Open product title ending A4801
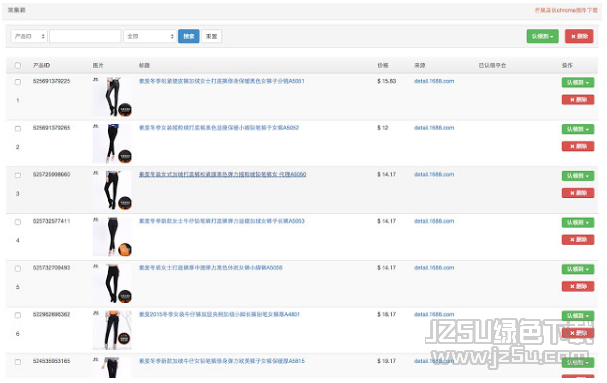This screenshot has width=607, height=383. coord(219,314)
